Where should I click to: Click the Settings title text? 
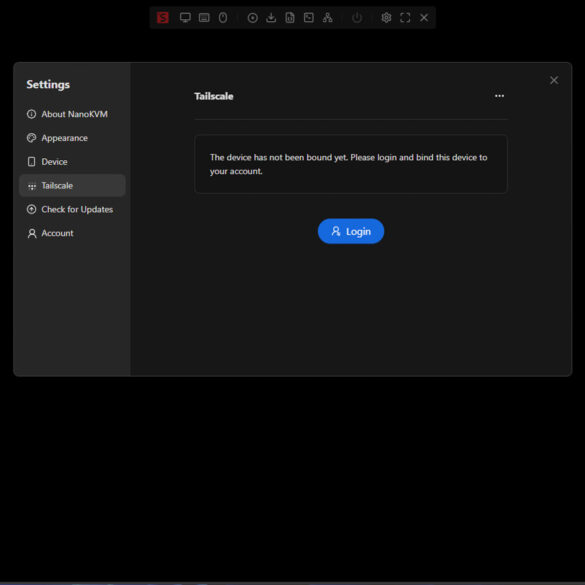point(48,85)
